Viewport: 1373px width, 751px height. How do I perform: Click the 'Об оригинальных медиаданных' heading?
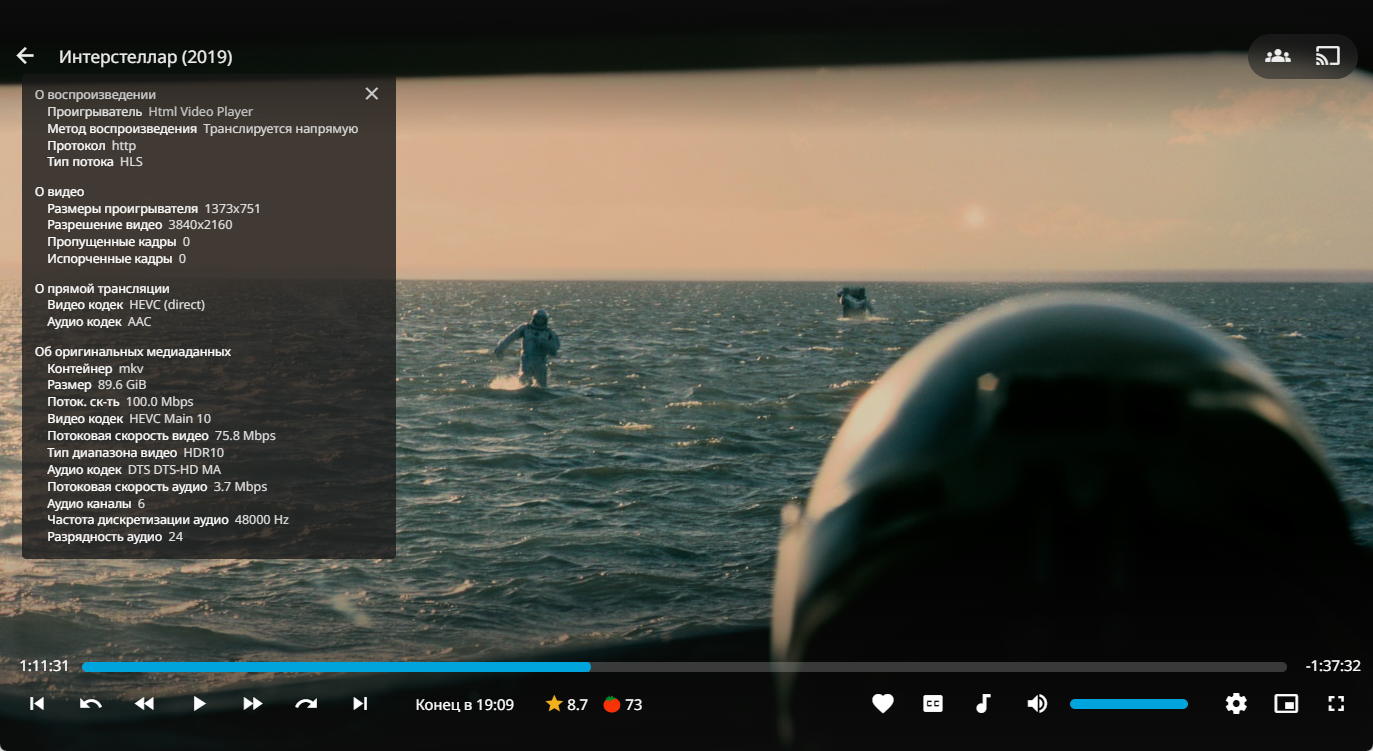(x=133, y=352)
